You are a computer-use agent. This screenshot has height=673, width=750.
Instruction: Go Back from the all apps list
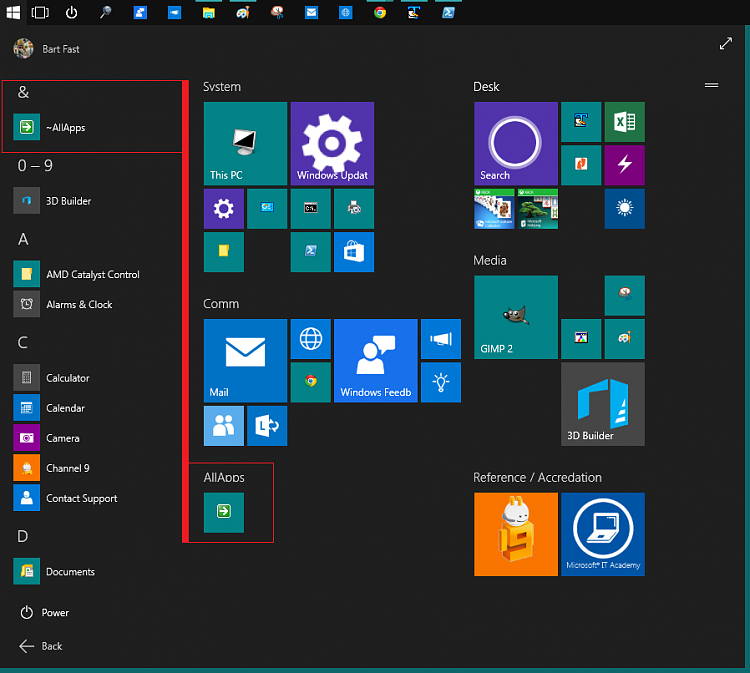pyautogui.click(x=41, y=646)
